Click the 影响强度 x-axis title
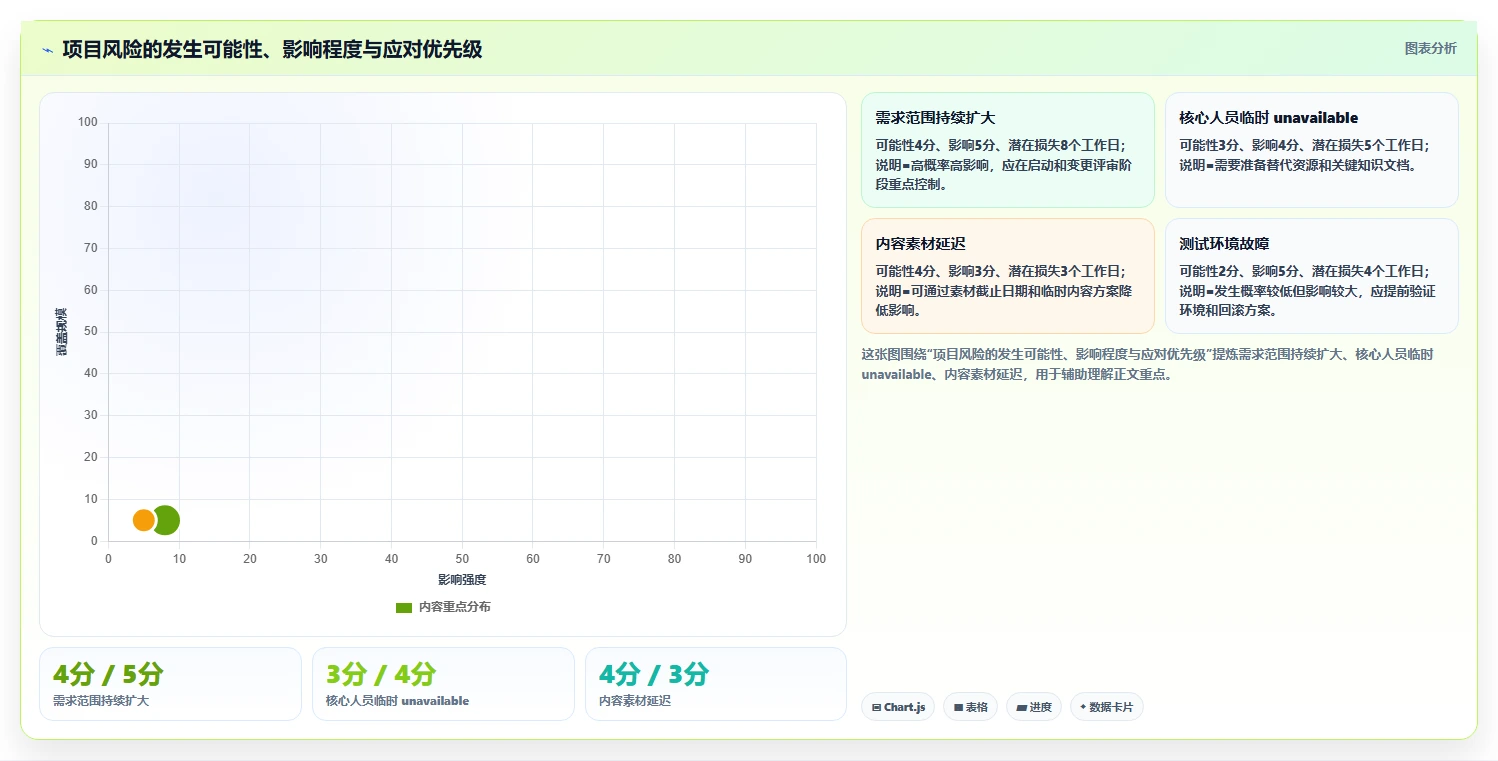 click(x=462, y=580)
